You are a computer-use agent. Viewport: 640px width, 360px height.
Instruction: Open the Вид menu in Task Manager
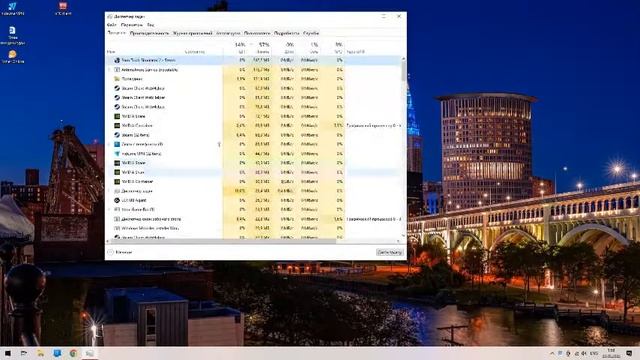click(151, 25)
